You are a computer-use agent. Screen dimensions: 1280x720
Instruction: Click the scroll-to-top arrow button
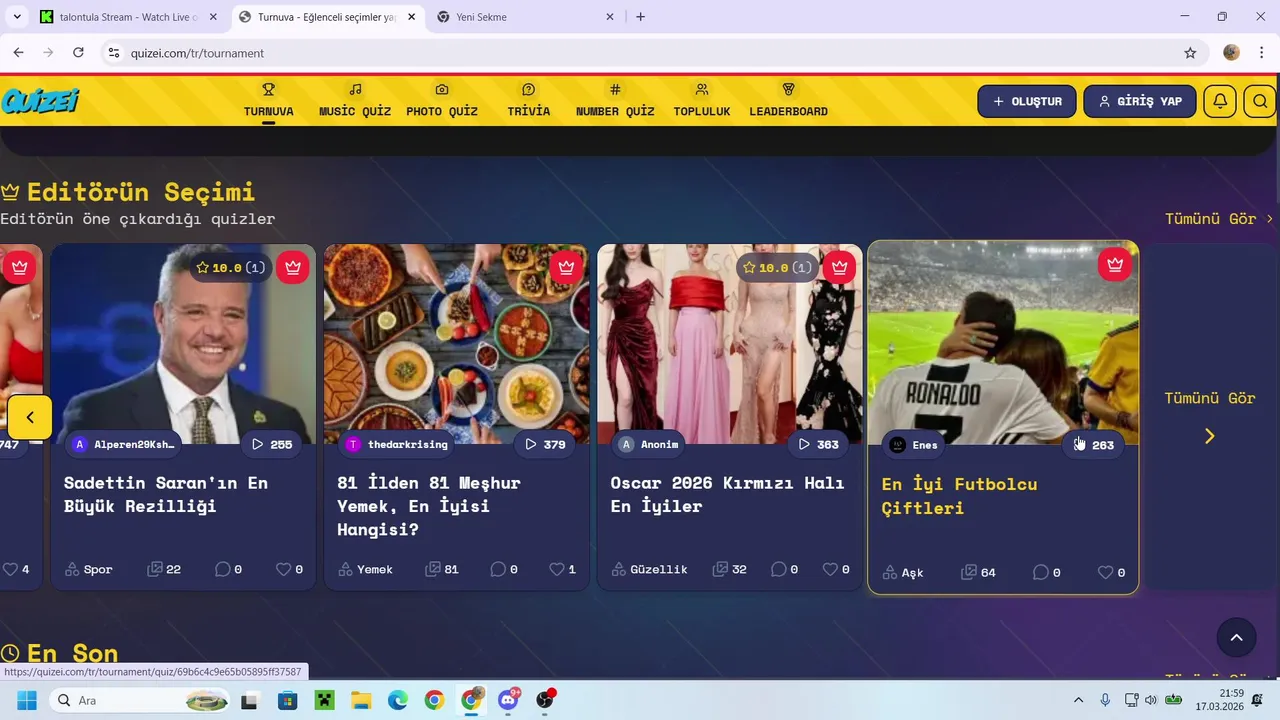(1236, 638)
